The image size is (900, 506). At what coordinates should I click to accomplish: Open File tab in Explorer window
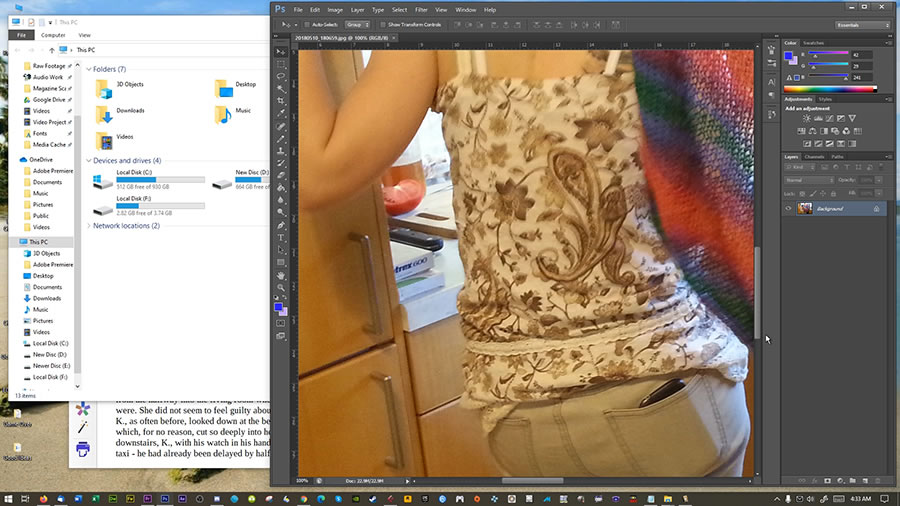[21, 35]
